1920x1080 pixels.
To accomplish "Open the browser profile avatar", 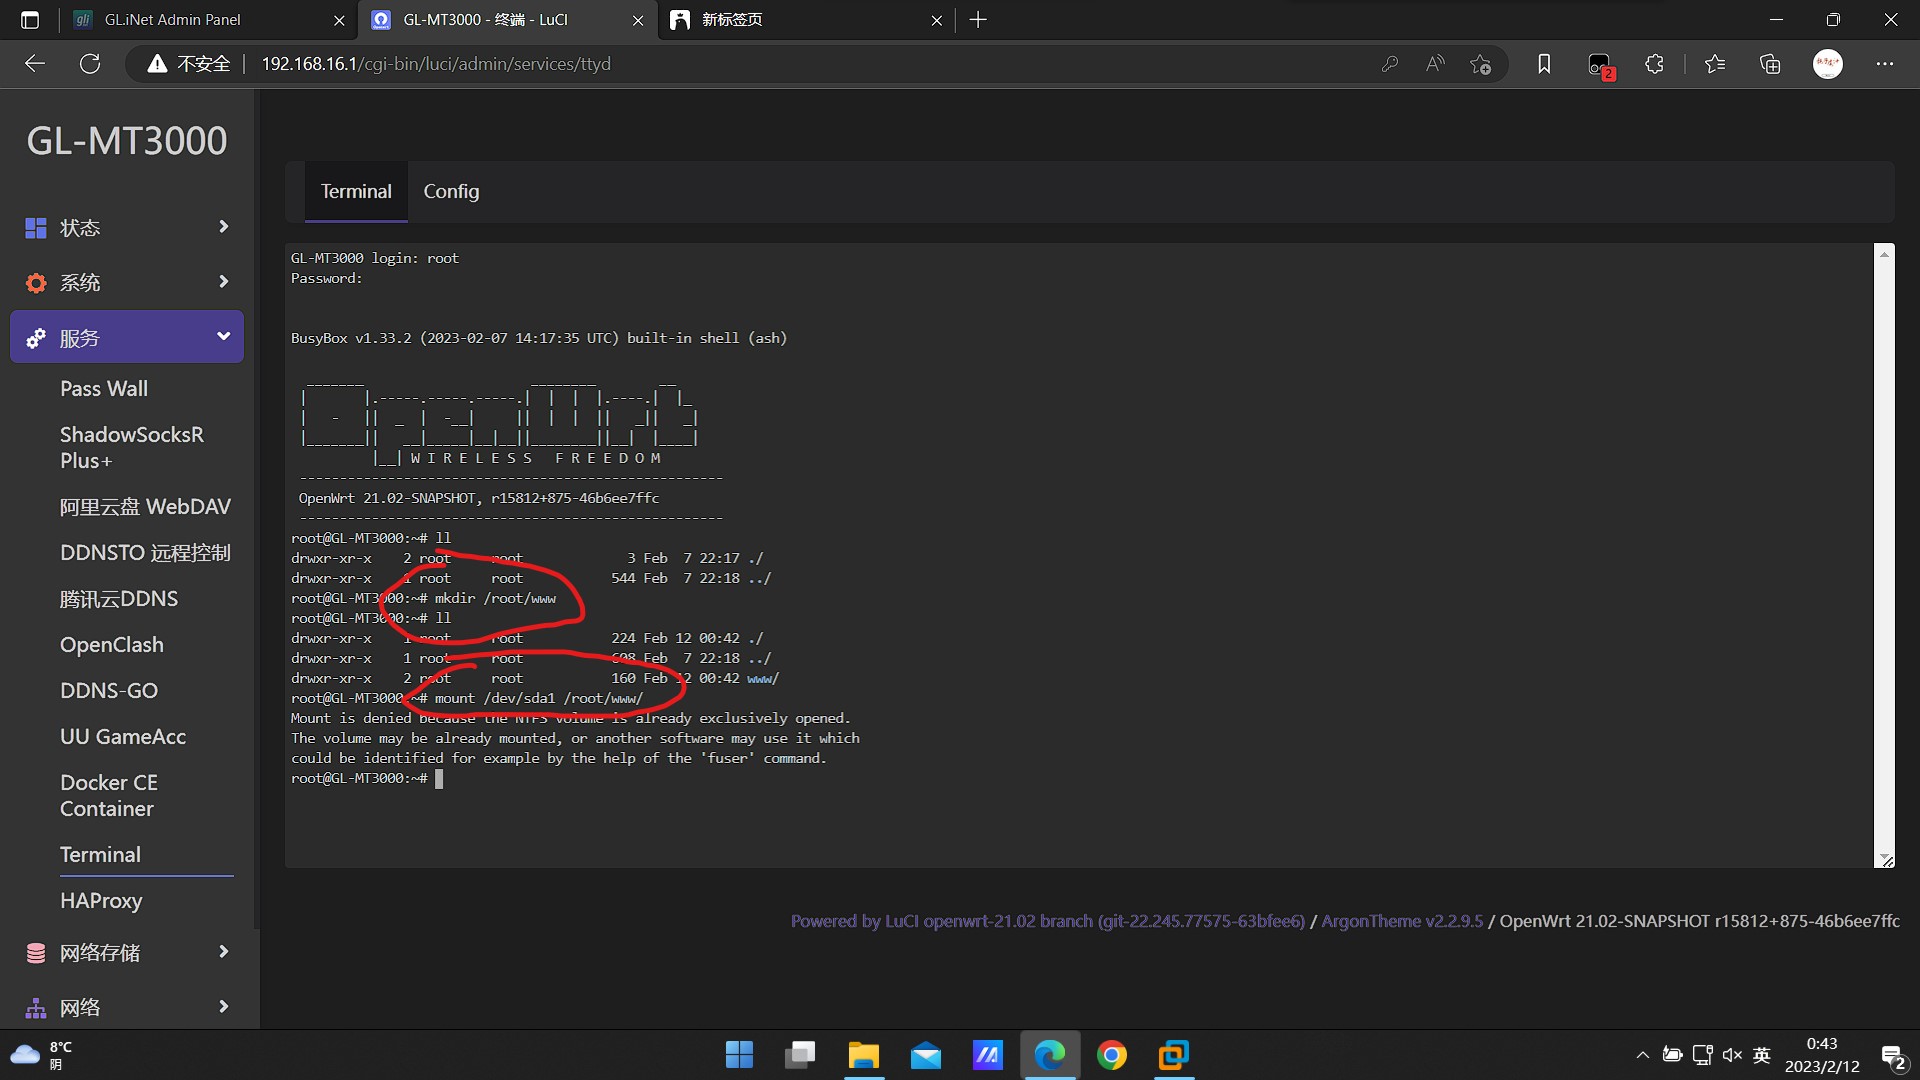I will [x=1827, y=64].
